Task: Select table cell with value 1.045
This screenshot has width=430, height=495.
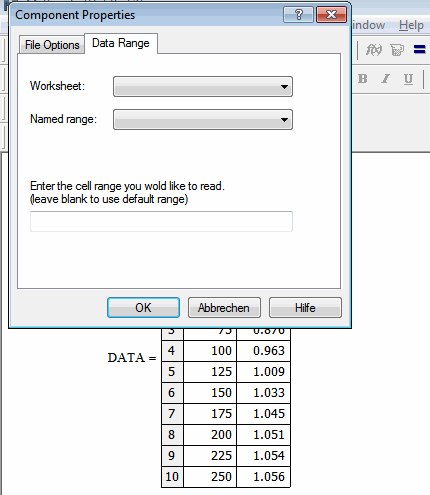Action: [263, 414]
